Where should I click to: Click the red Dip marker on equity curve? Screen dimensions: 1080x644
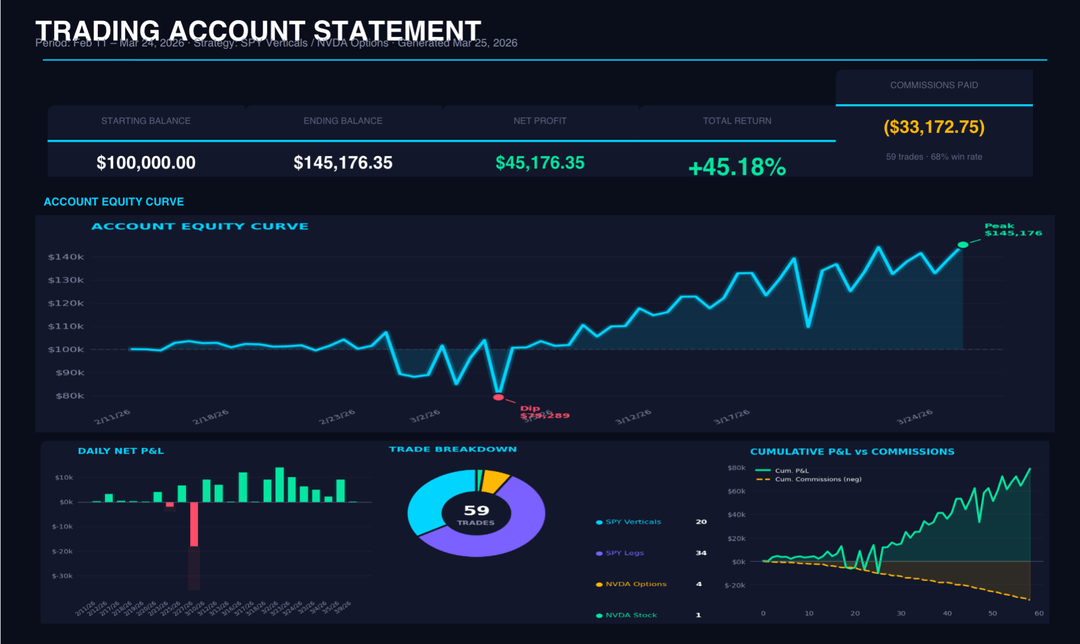(x=498, y=397)
